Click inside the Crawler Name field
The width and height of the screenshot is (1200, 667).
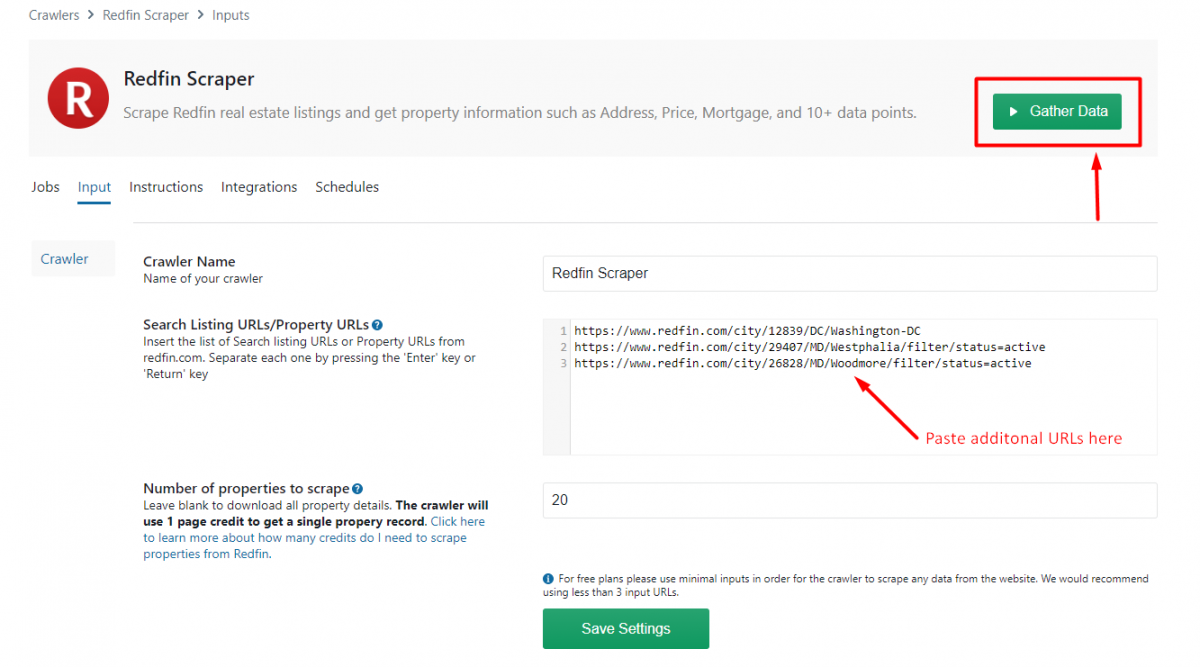(849, 273)
